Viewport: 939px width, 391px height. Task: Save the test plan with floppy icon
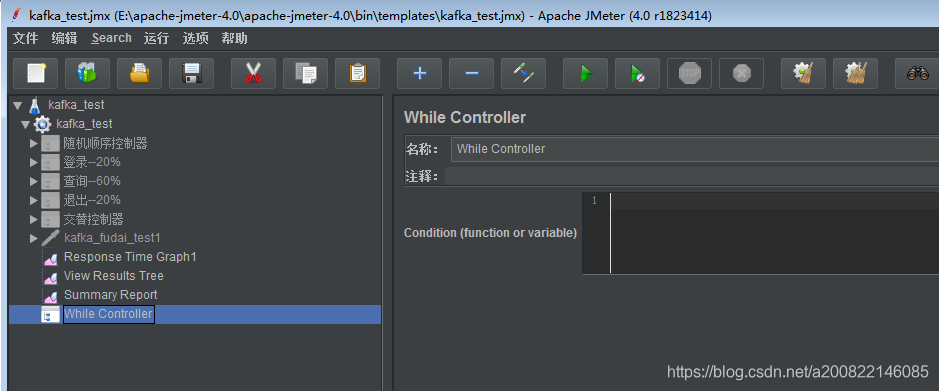[x=192, y=74]
